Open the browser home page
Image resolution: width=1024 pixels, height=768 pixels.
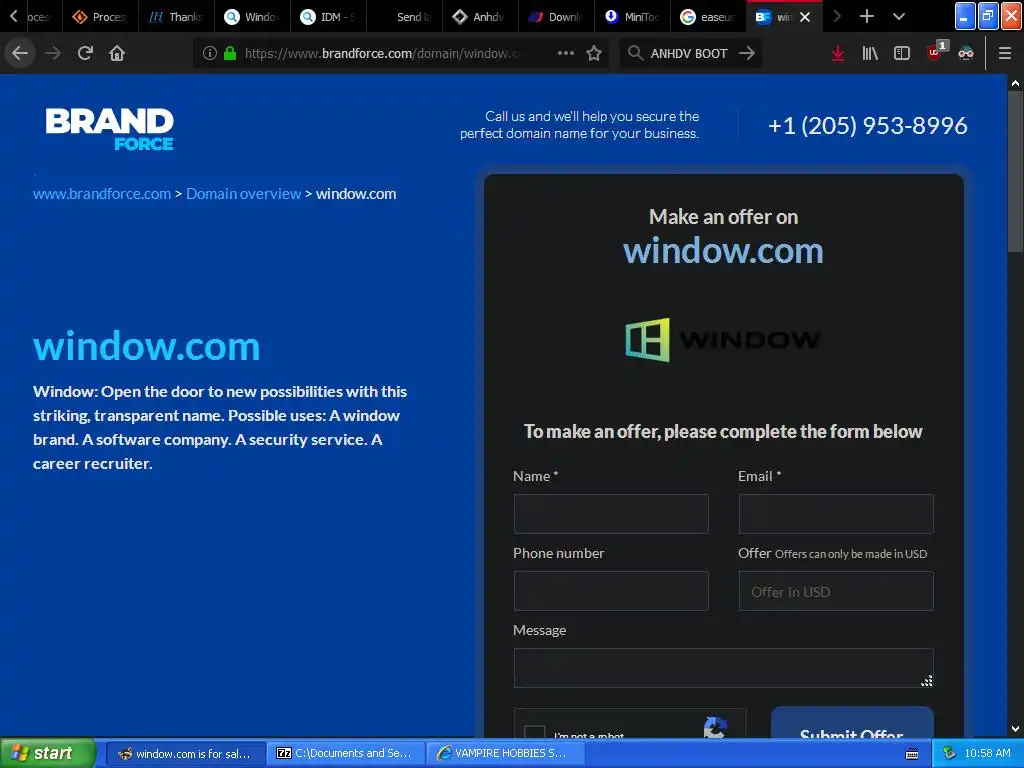click(117, 53)
